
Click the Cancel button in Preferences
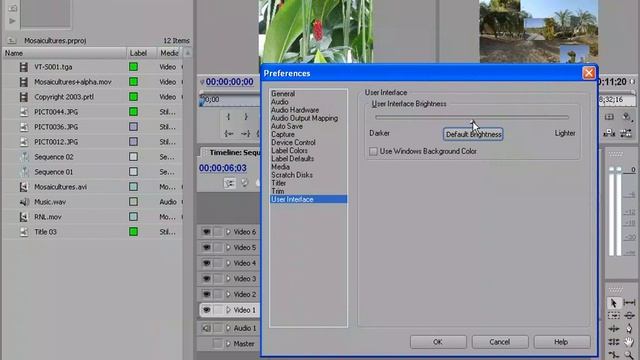click(500, 342)
